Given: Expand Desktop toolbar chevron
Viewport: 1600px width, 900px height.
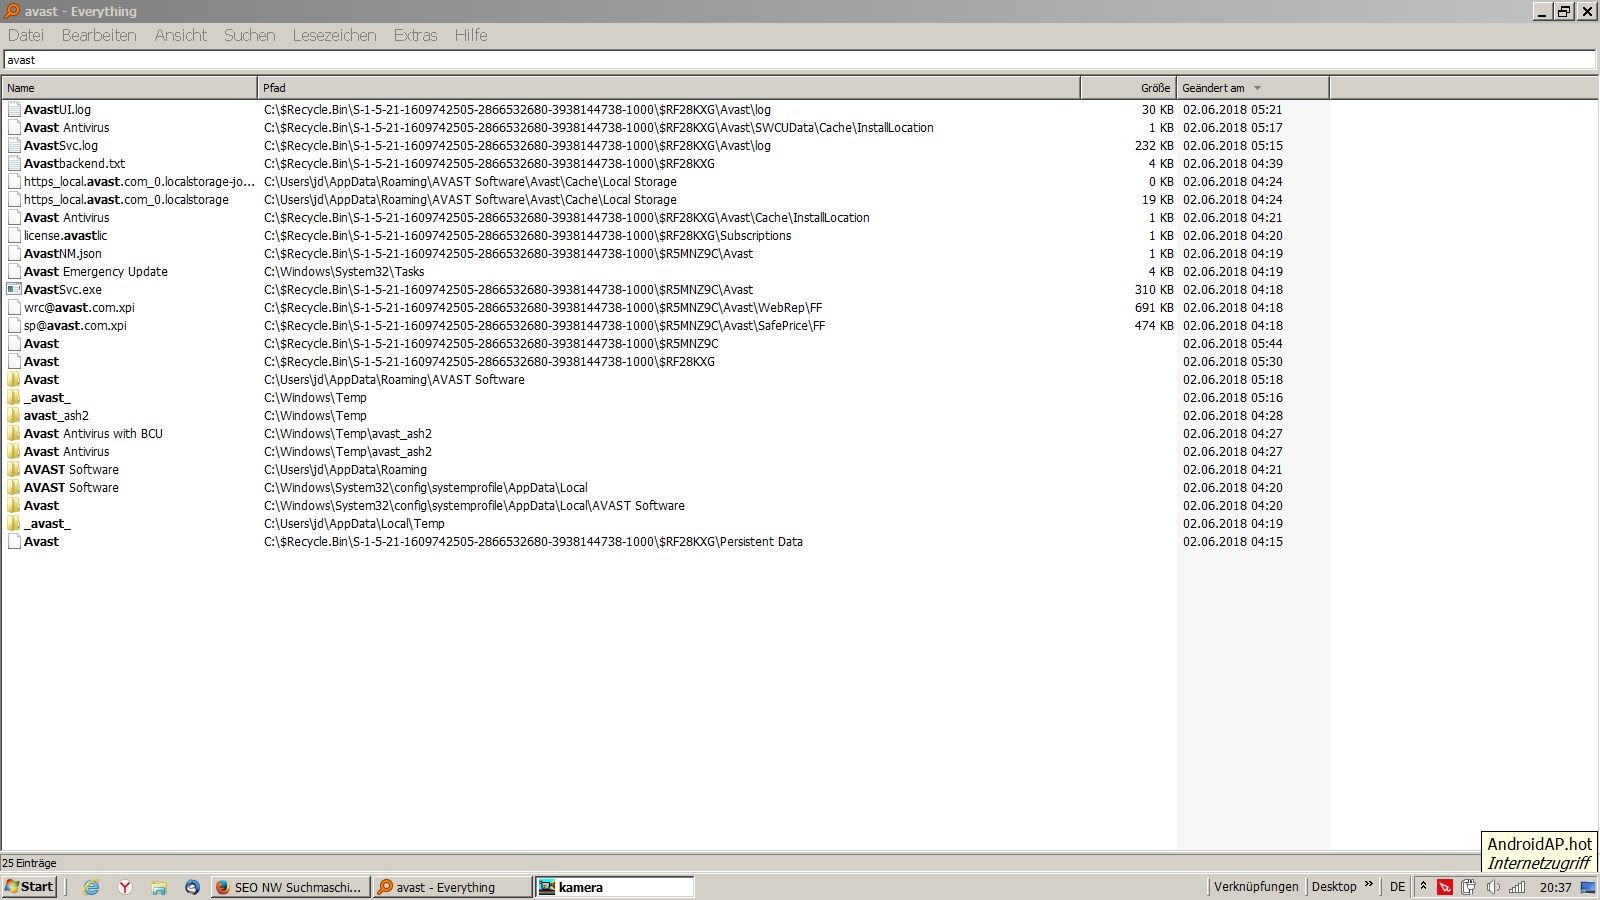Looking at the screenshot, I should click(1369, 885).
